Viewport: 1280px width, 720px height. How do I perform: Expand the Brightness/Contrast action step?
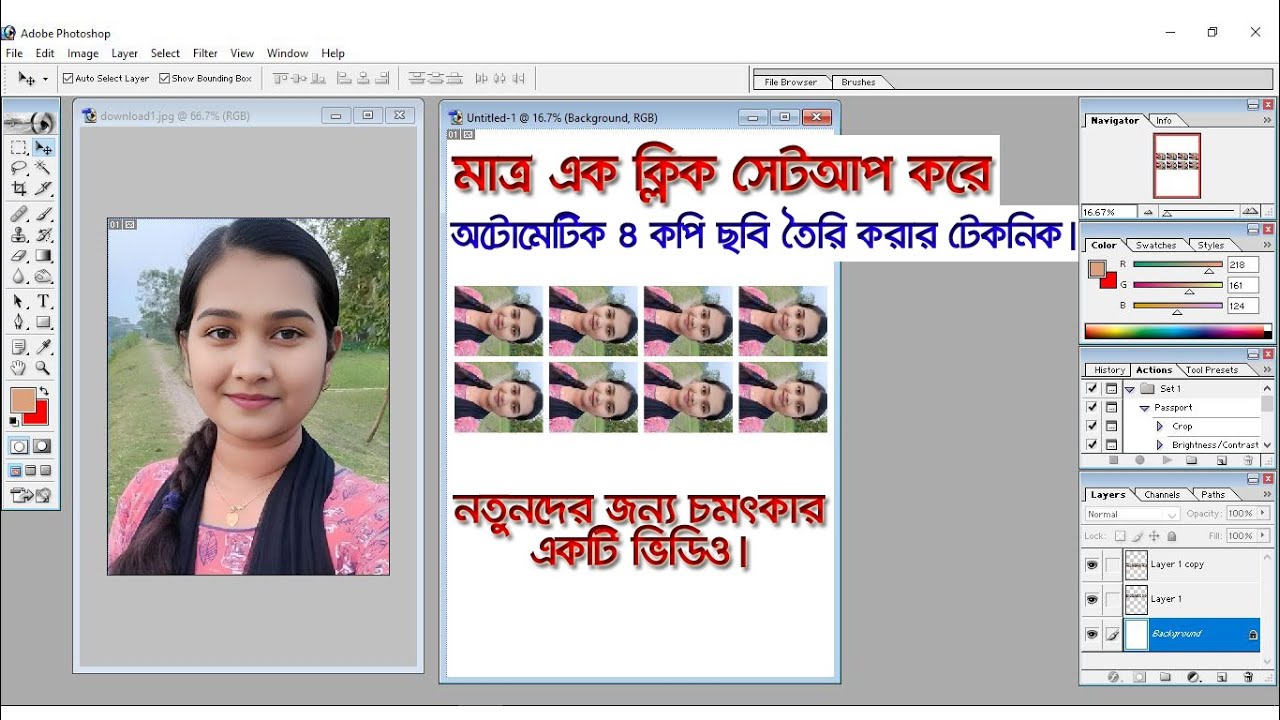pyautogui.click(x=1160, y=445)
